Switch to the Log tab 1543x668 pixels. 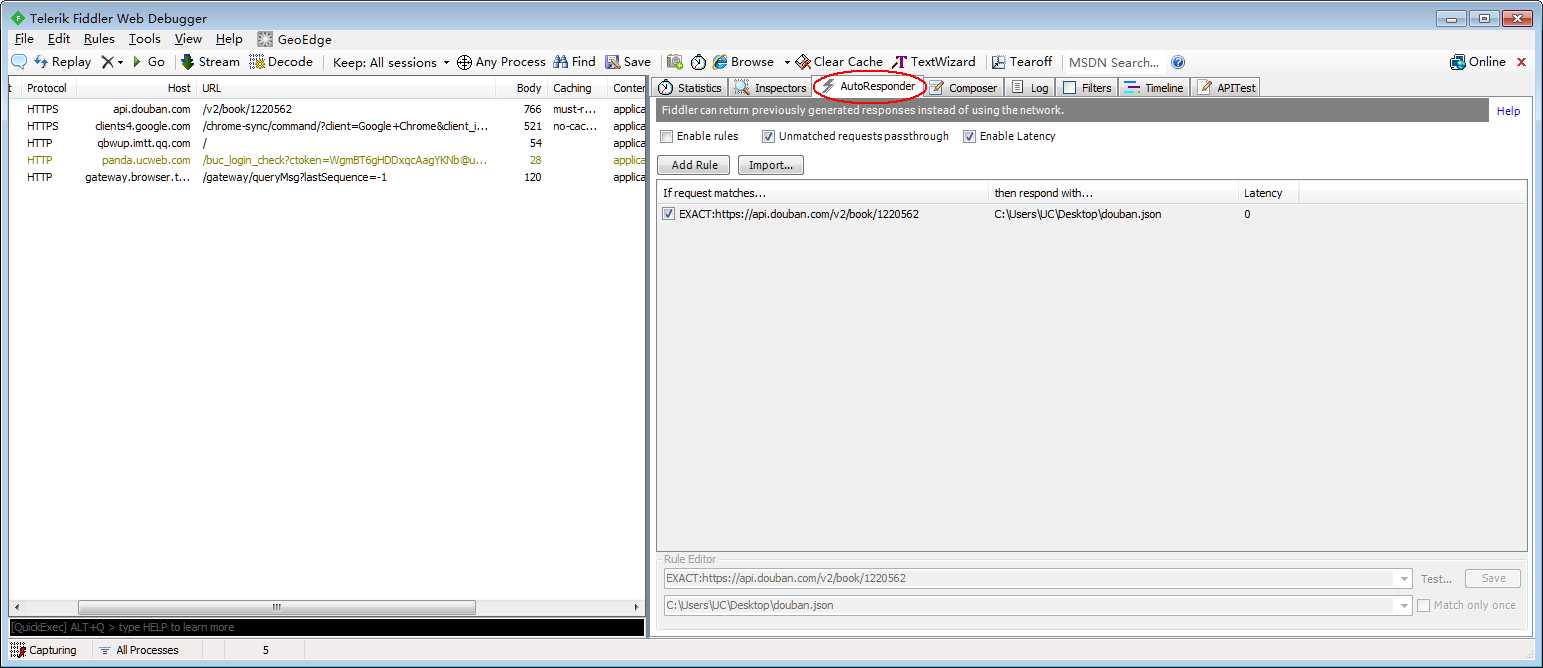pyautogui.click(x=1029, y=88)
